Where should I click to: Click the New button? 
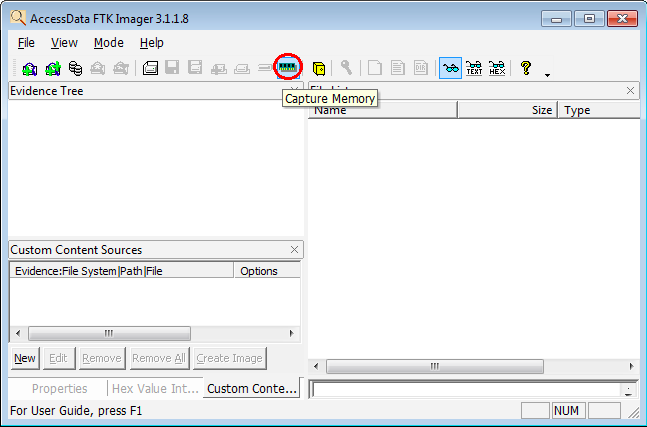pos(25,358)
